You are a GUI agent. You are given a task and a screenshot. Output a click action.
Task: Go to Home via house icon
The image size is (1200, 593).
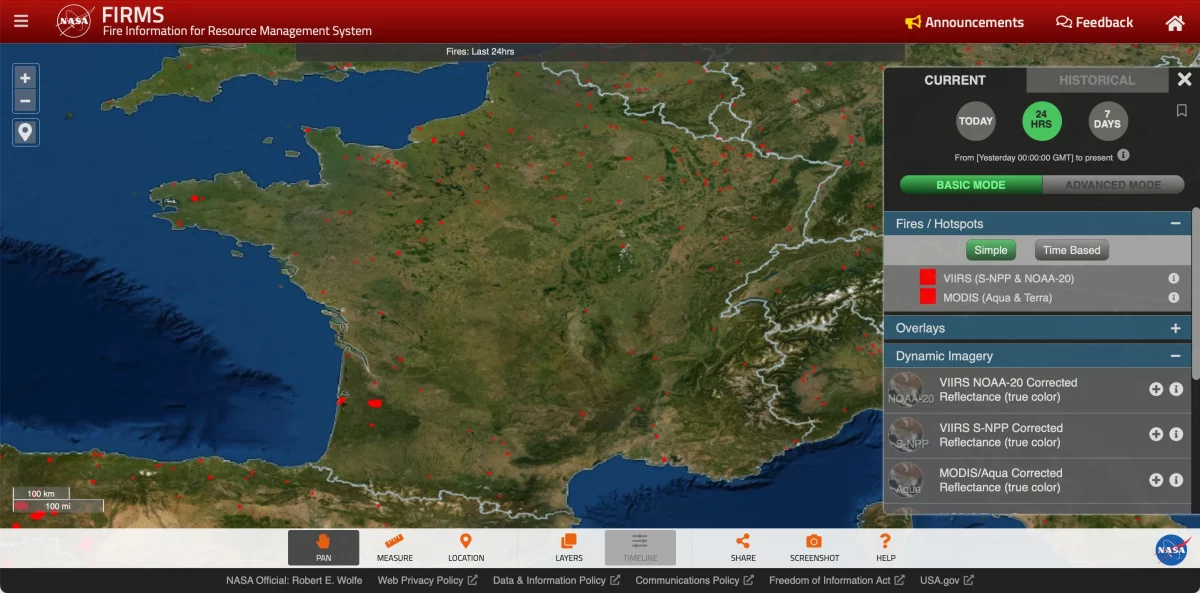[1175, 22]
